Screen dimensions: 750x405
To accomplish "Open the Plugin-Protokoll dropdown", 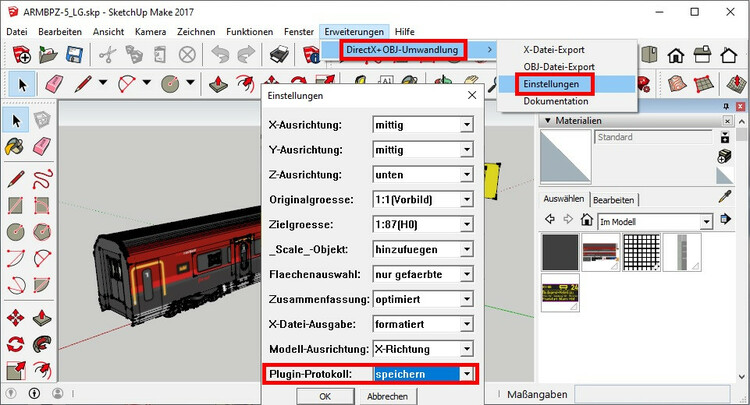I will click(466, 373).
